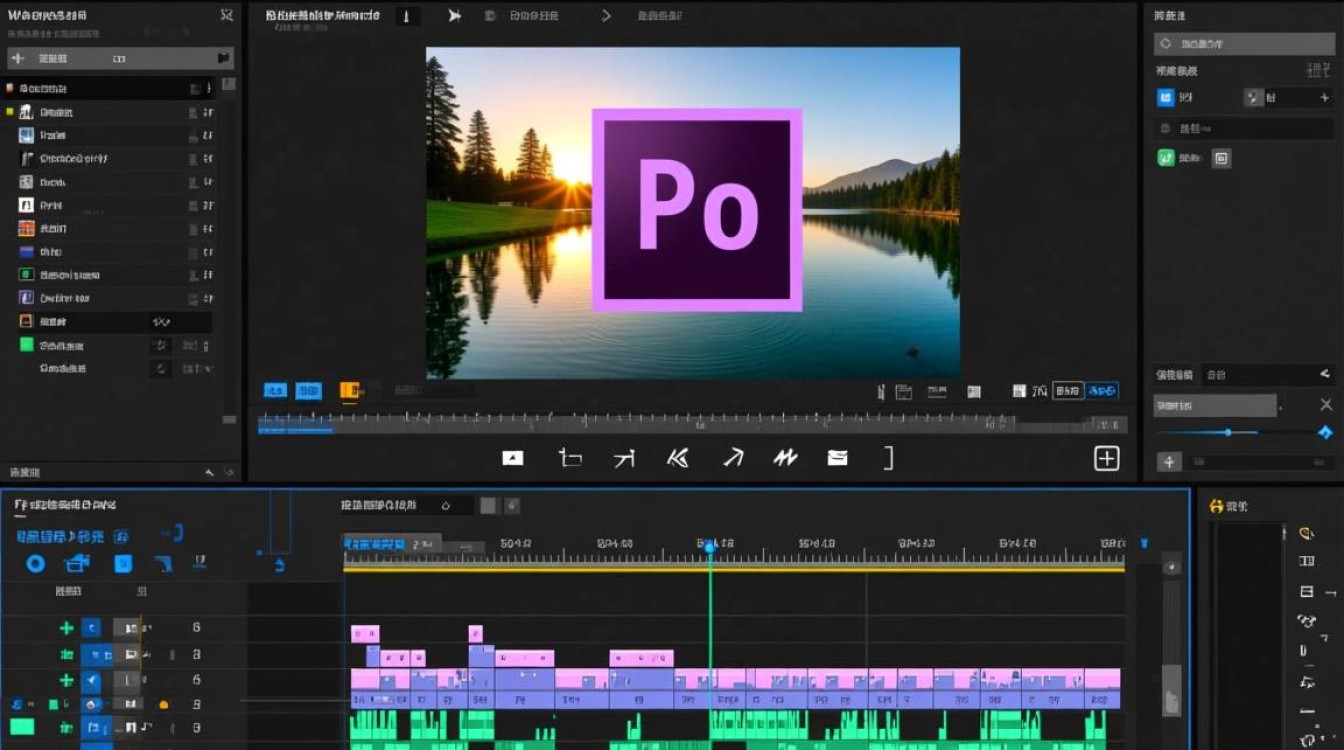
Task: Click the white-outlined button beside the blue-outlined one
Action: [1068, 391]
